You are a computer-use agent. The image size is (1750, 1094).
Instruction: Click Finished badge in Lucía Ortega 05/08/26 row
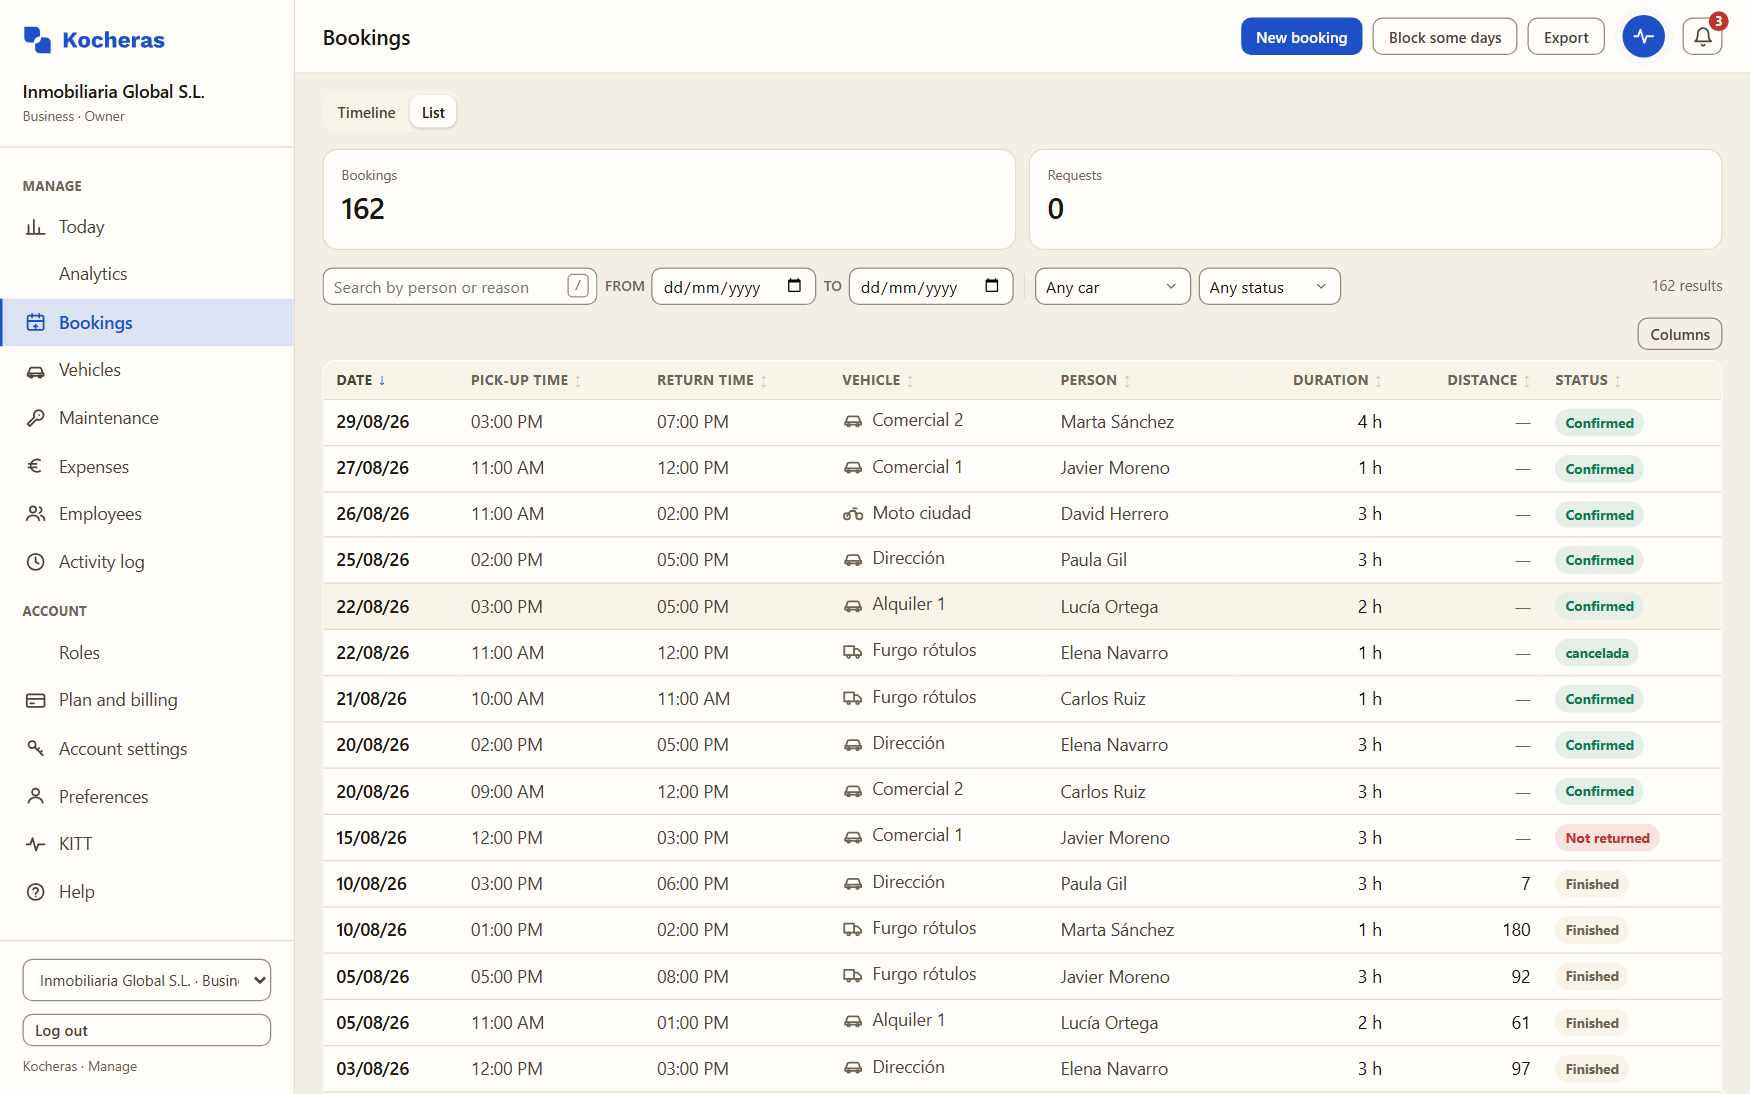coord(1591,1023)
